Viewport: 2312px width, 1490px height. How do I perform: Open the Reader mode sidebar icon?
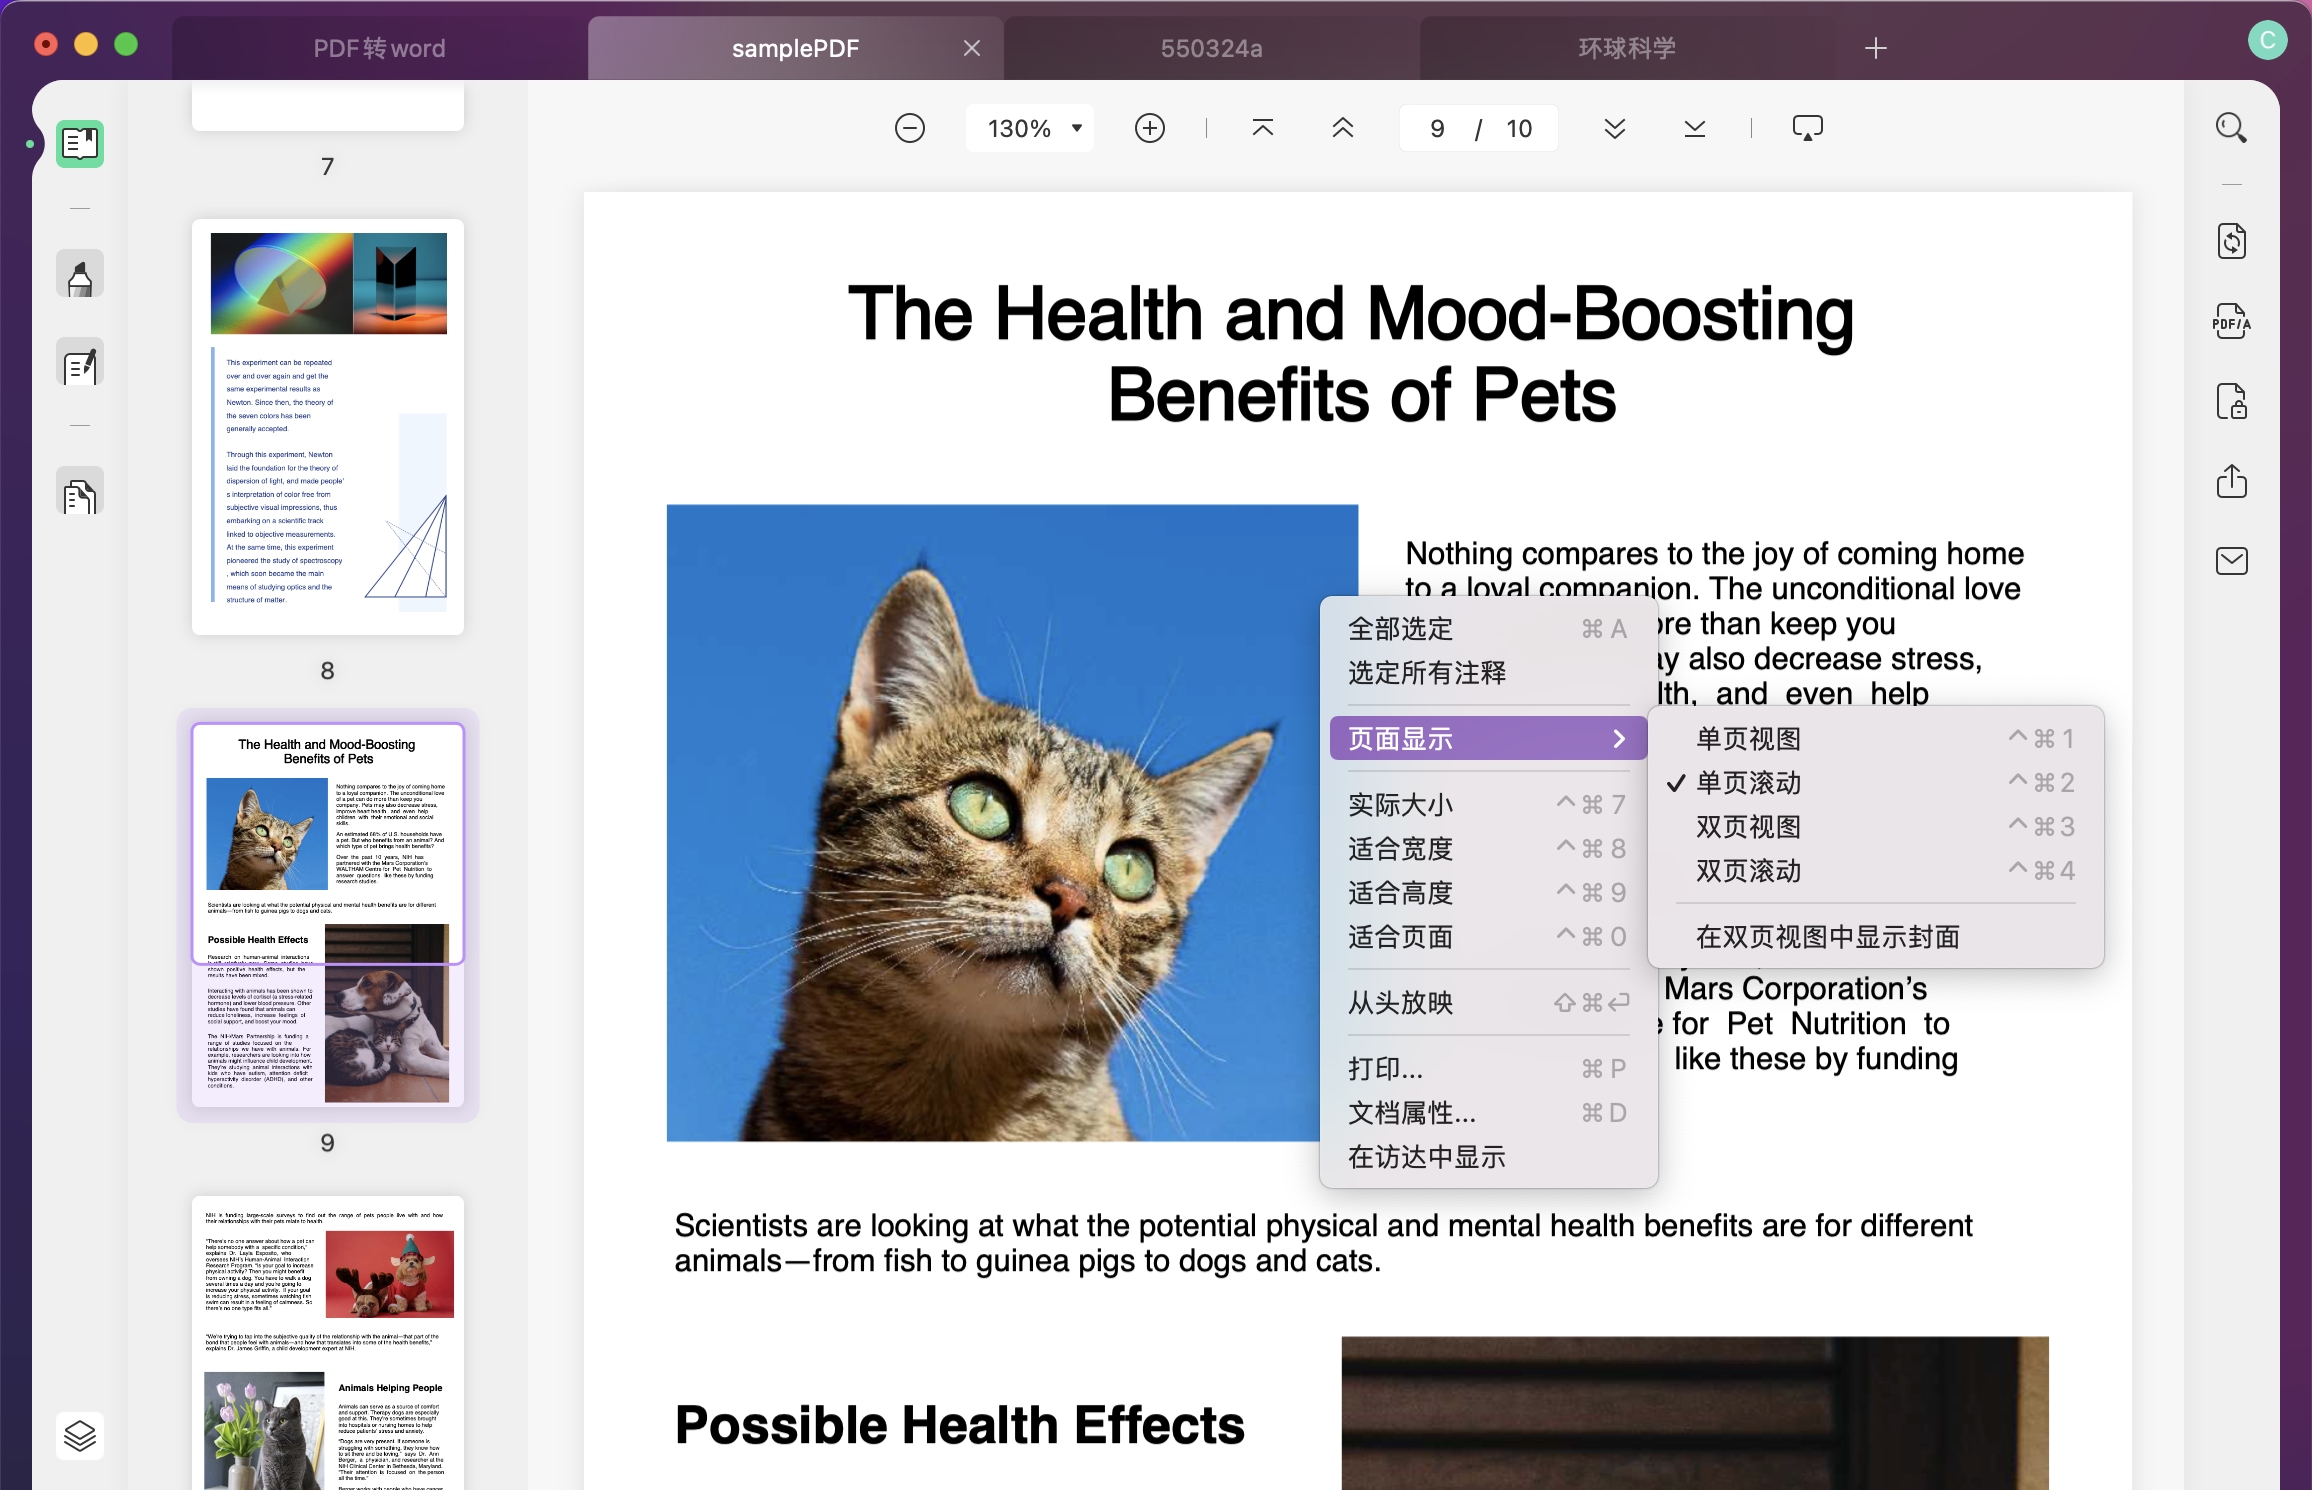80,144
